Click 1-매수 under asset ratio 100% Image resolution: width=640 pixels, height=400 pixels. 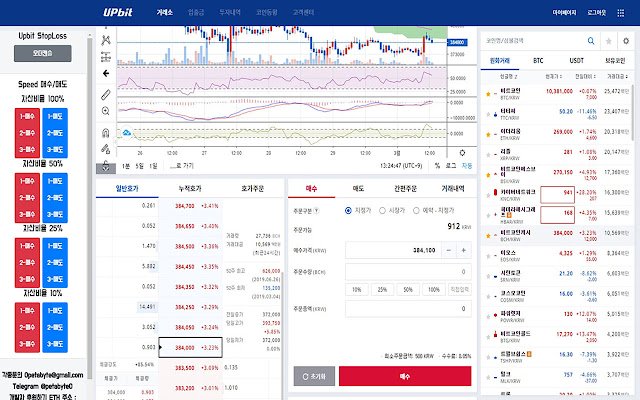pos(27,116)
